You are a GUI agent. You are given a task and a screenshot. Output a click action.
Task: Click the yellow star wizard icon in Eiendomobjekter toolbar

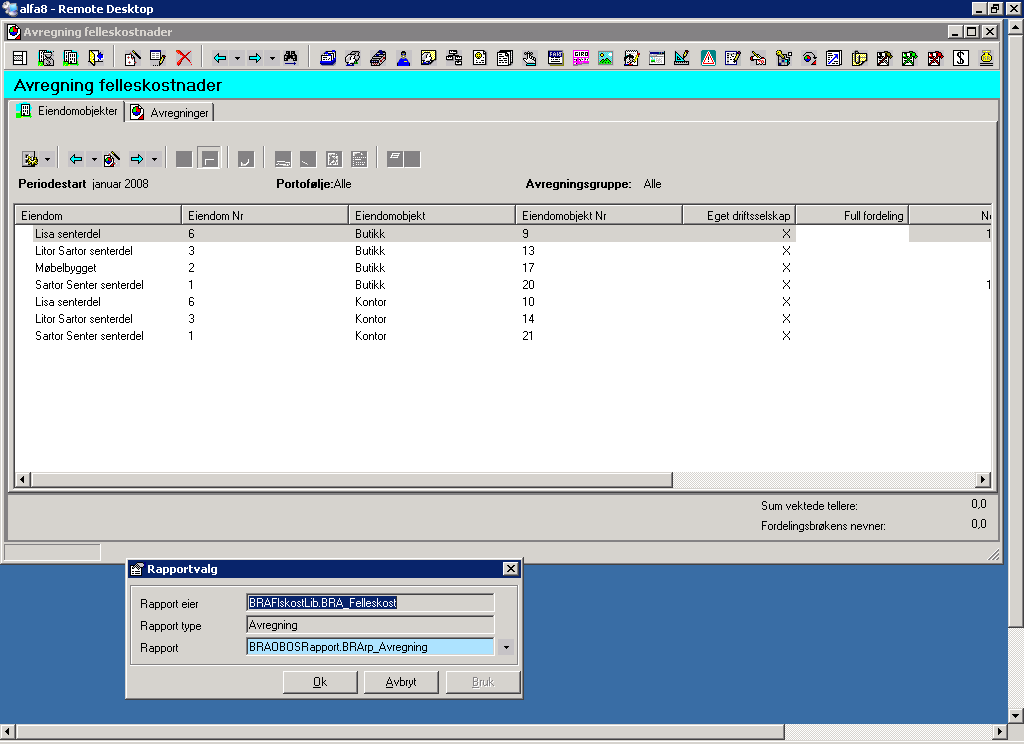[x=30, y=159]
